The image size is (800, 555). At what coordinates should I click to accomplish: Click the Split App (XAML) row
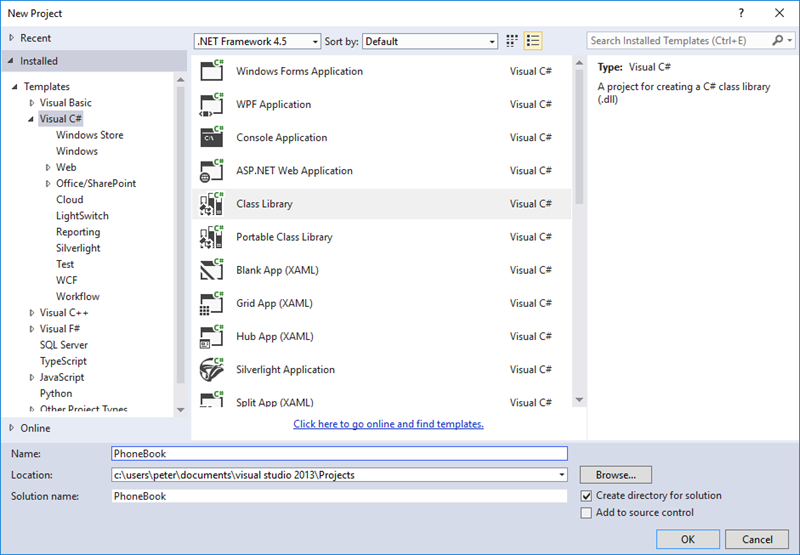tap(382, 399)
